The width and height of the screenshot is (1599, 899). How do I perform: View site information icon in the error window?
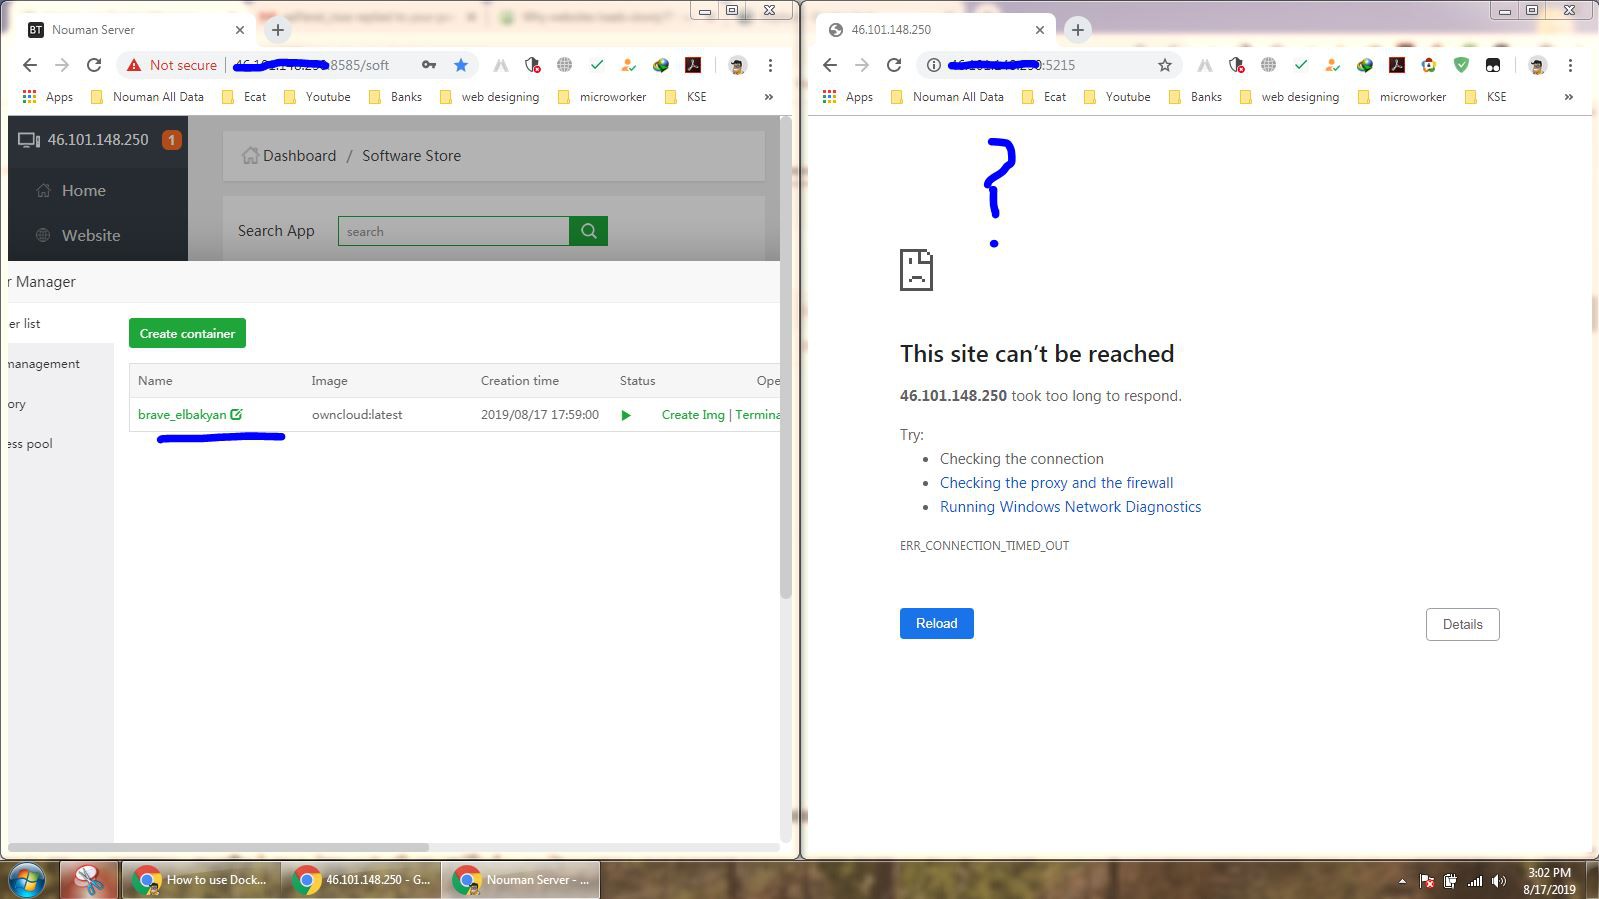pos(933,65)
